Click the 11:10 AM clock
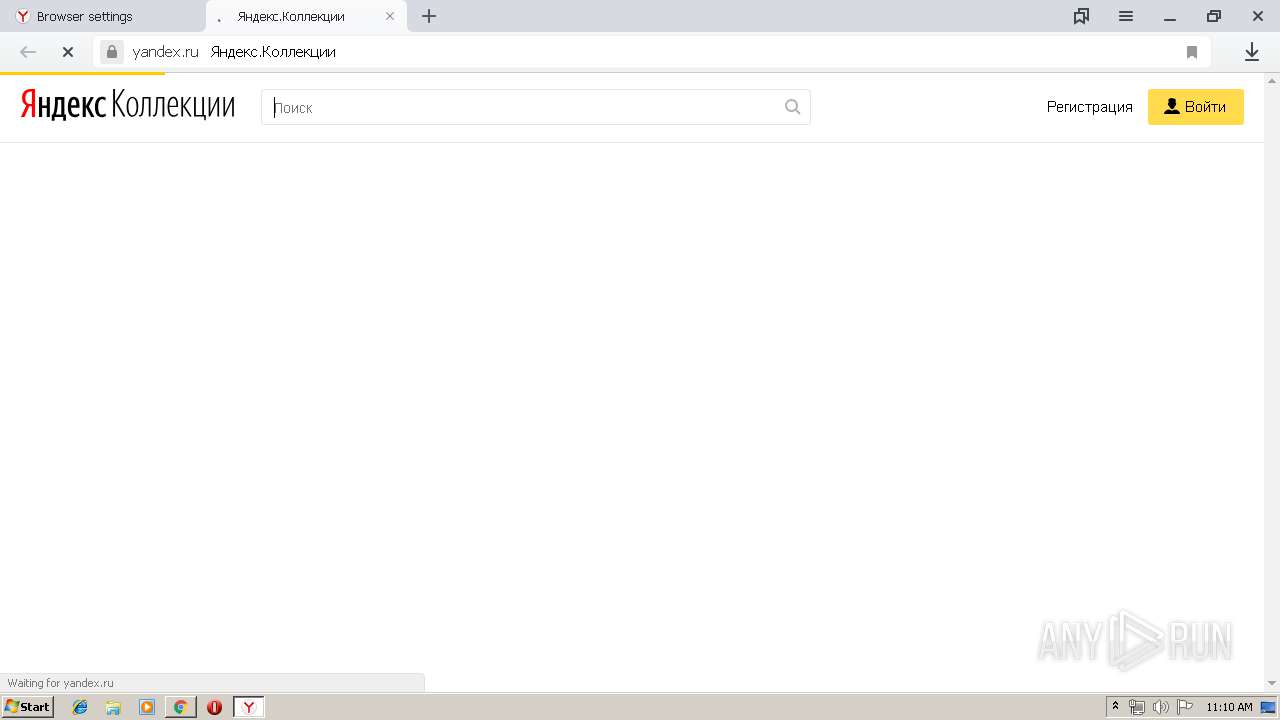The height and width of the screenshot is (720, 1280). [x=1229, y=707]
